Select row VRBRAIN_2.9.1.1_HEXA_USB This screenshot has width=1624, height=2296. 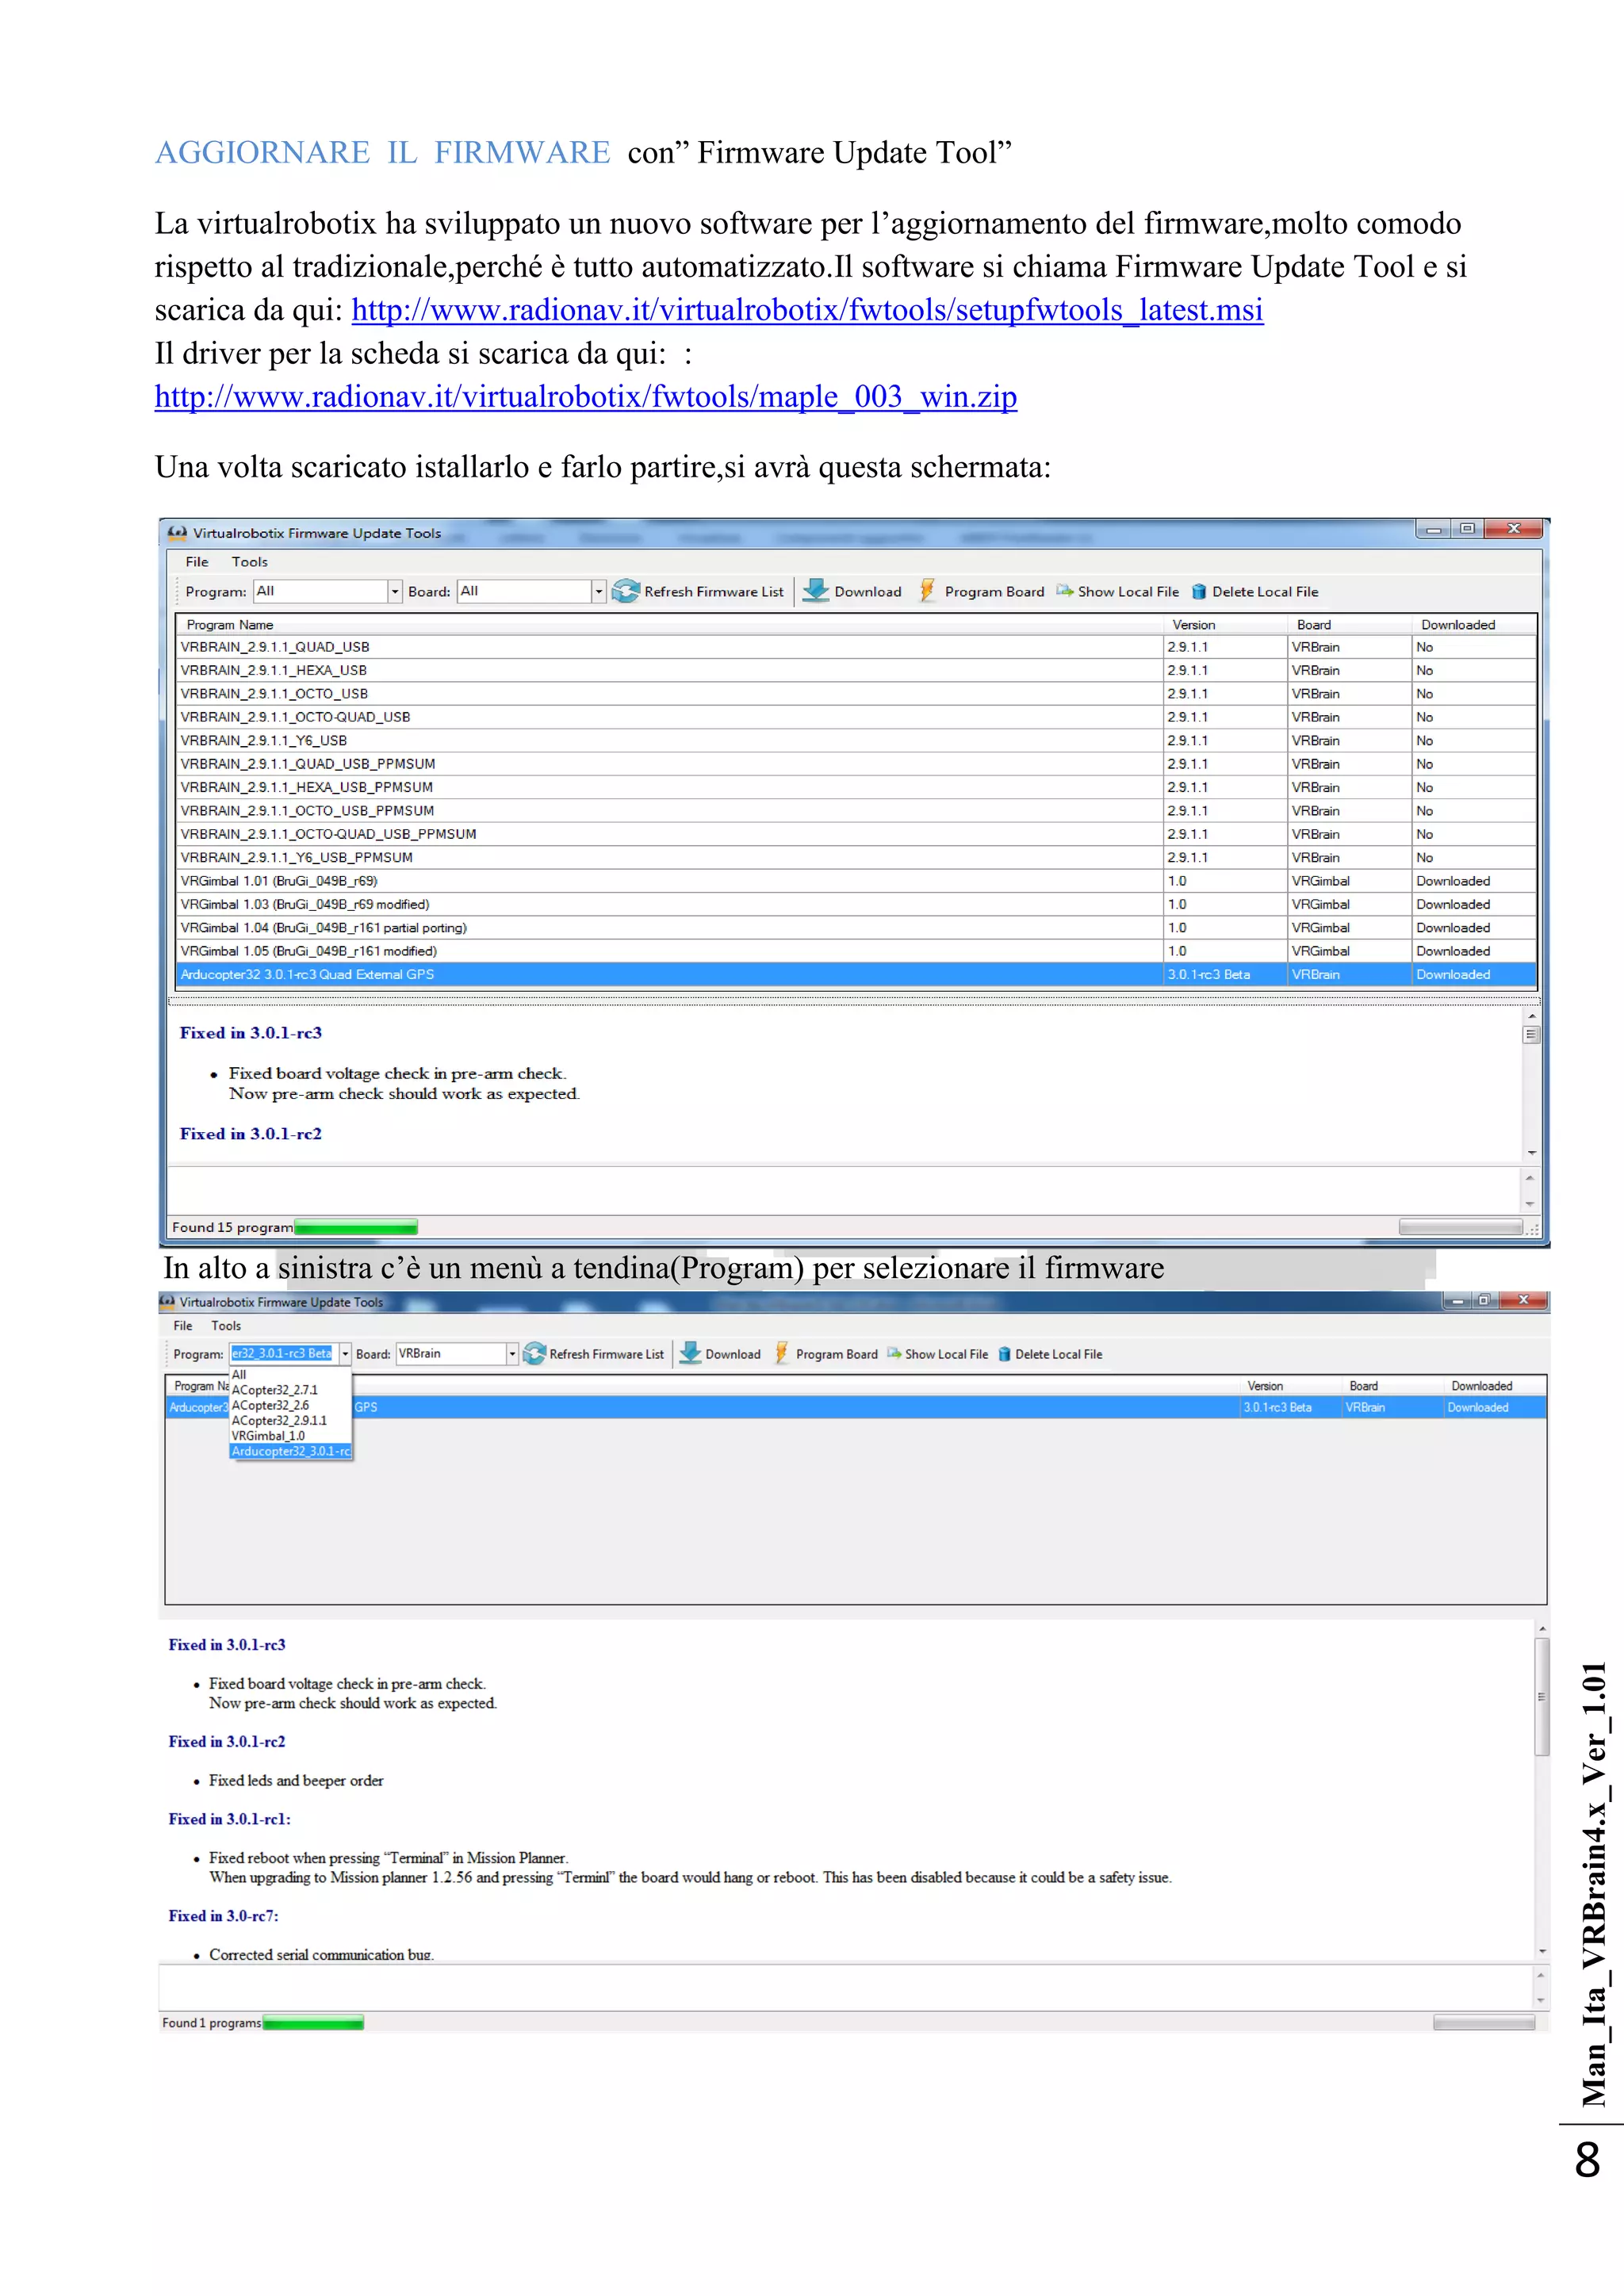[x=856, y=670]
